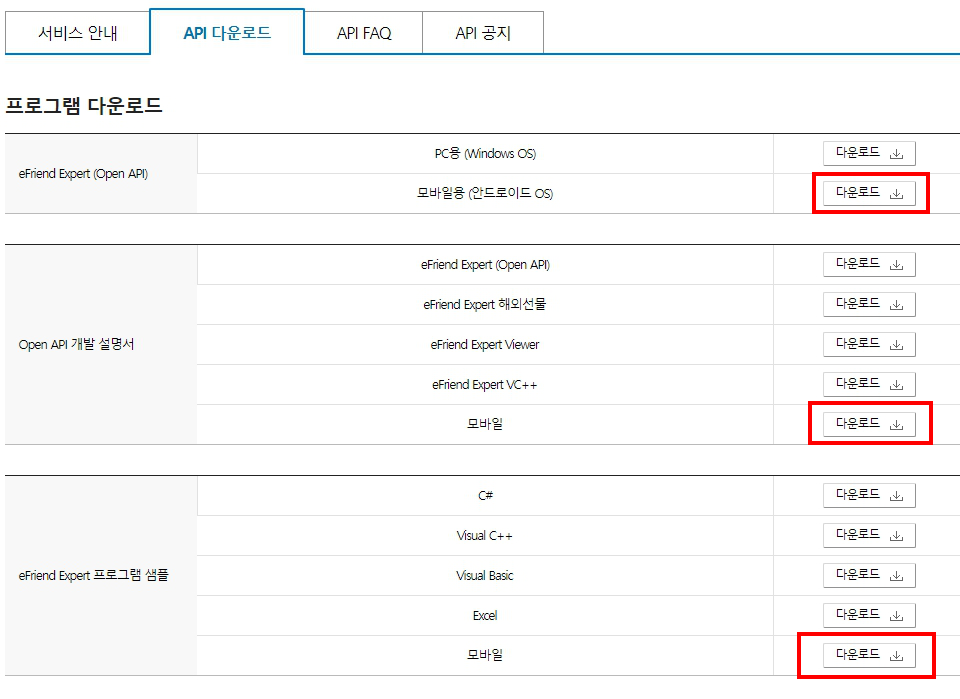Download the mobile Android OS installer
The width and height of the screenshot is (960, 699).
[x=868, y=193]
